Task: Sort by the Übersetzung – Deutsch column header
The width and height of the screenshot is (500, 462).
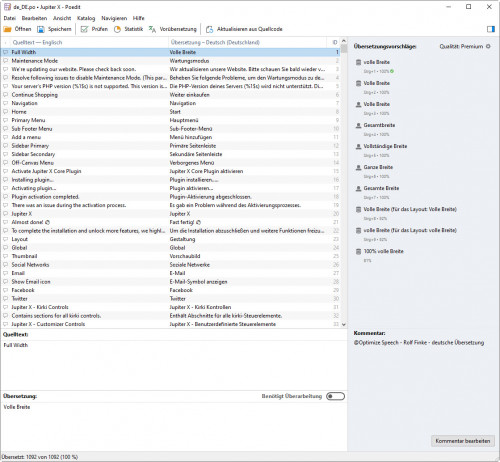Action: click(215, 42)
